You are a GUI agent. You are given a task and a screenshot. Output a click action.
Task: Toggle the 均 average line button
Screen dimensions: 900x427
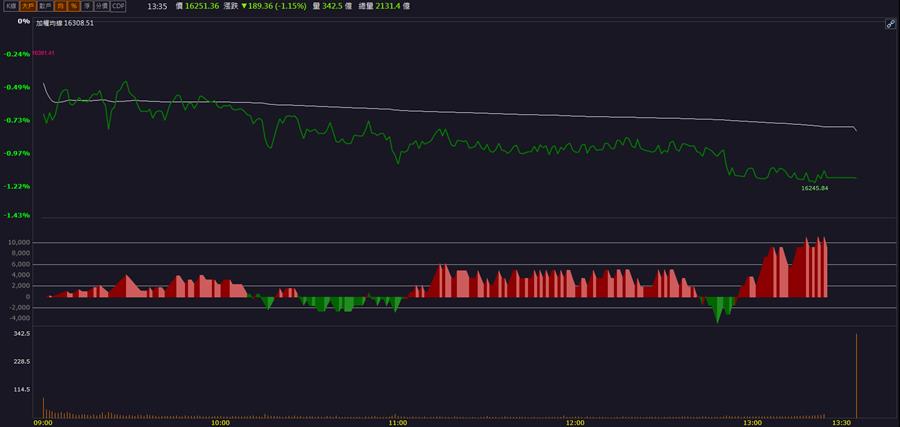pyautogui.click(x=59, y=6)
